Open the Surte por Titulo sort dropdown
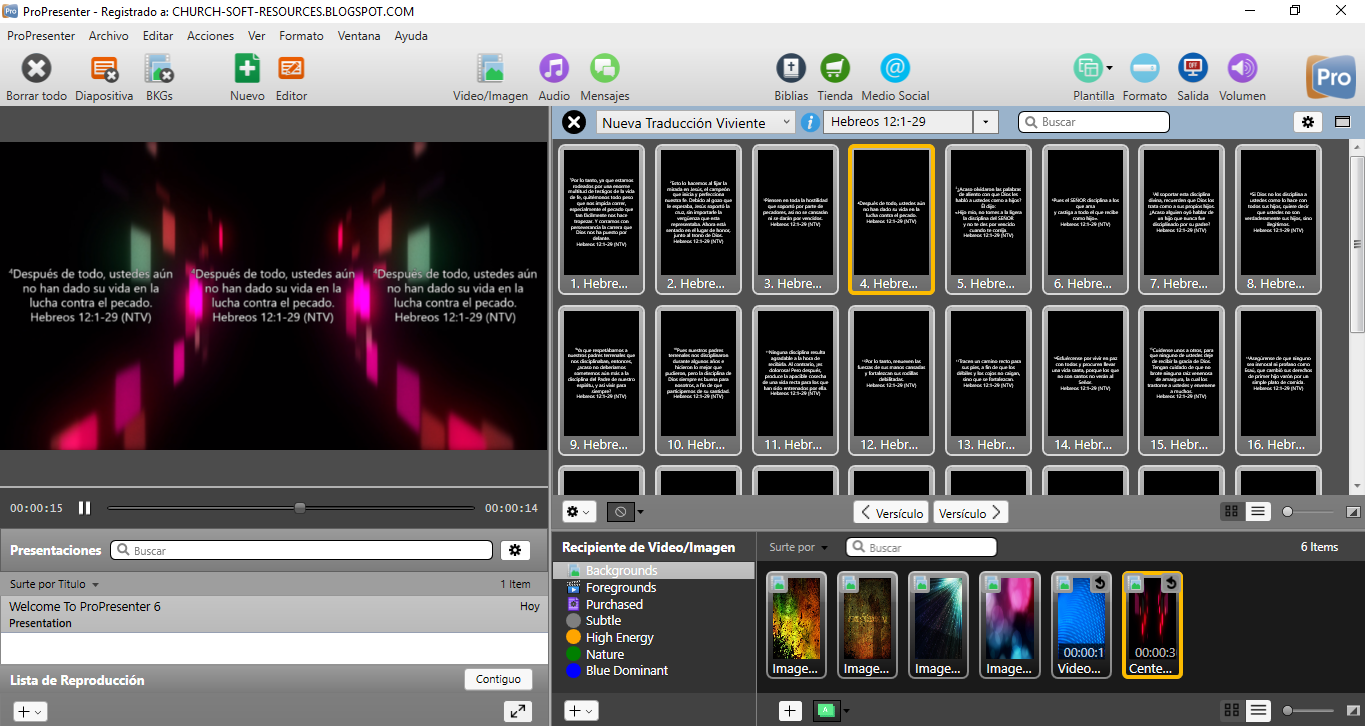This screenshot has width=1365, height=726. tap(54, 584)
